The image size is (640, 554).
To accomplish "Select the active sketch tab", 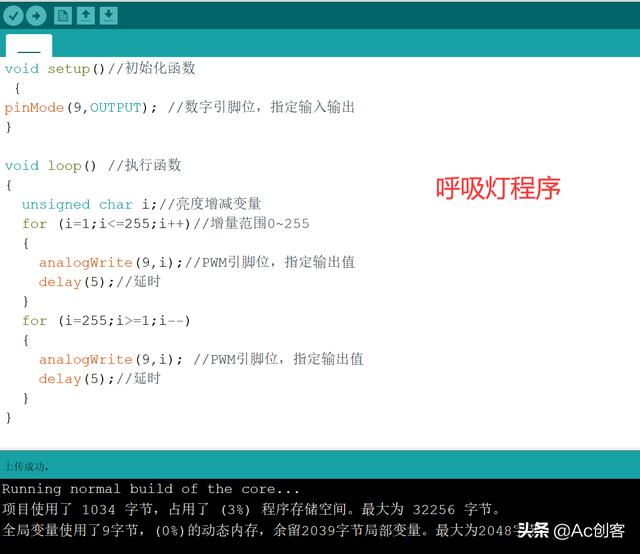I will click(29, 45).
